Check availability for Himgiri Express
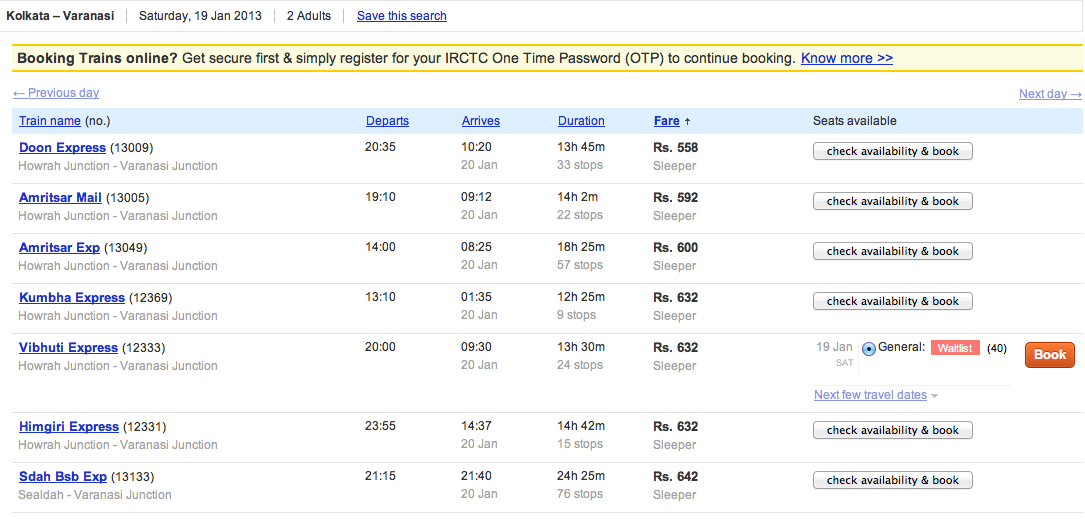The image size is (1085, 519). 892,430
